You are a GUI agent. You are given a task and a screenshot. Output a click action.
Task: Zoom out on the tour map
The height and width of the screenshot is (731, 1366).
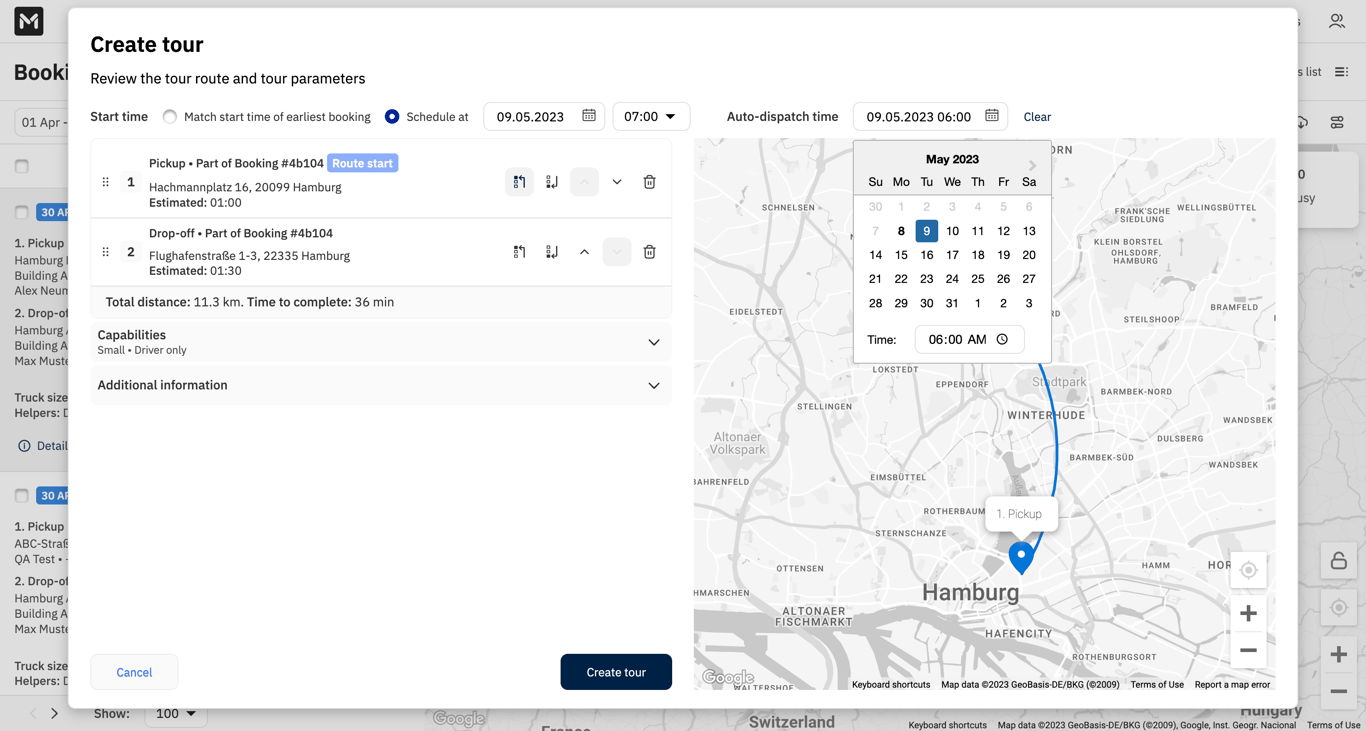click(1248, 650)
